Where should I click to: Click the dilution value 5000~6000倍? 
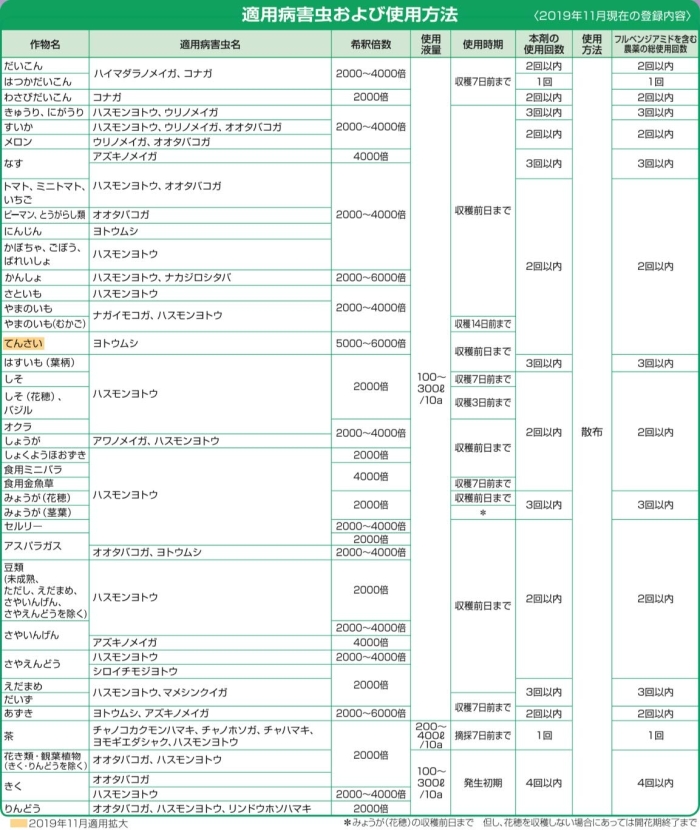[371, 344]
